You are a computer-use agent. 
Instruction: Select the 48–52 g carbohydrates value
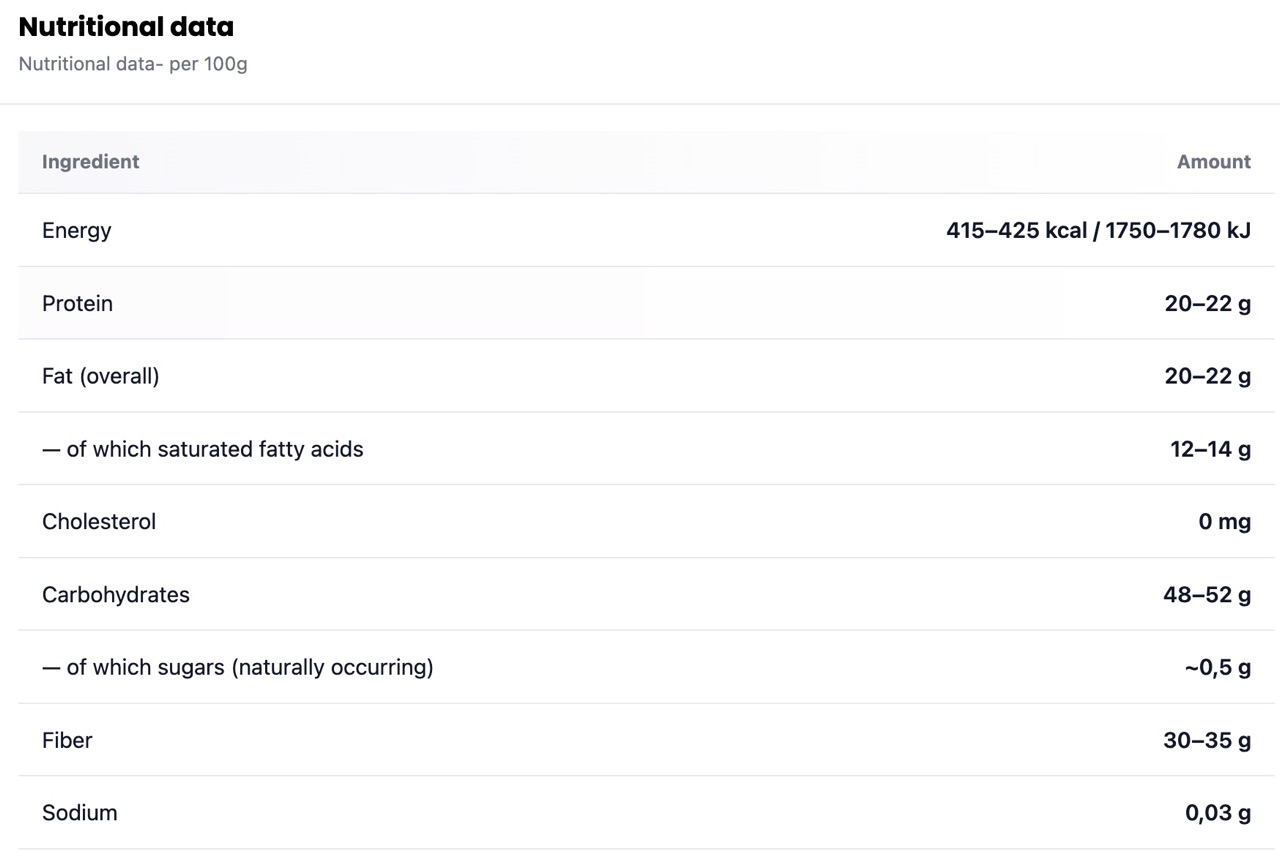[1207, 595]
